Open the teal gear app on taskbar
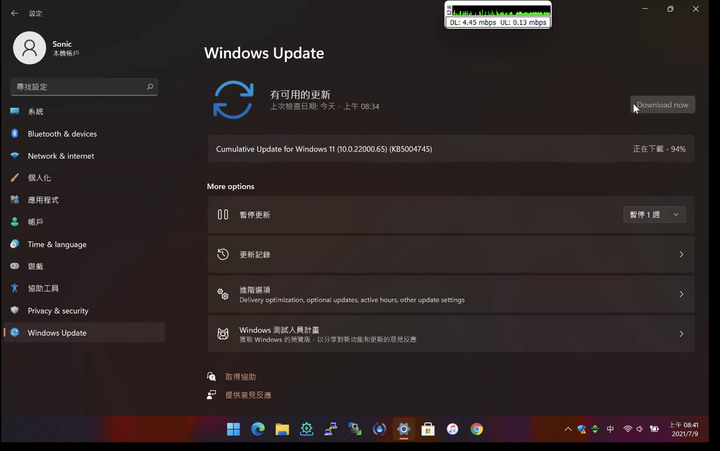The height and width of the screenshot is (451, 720). point(307,429)
